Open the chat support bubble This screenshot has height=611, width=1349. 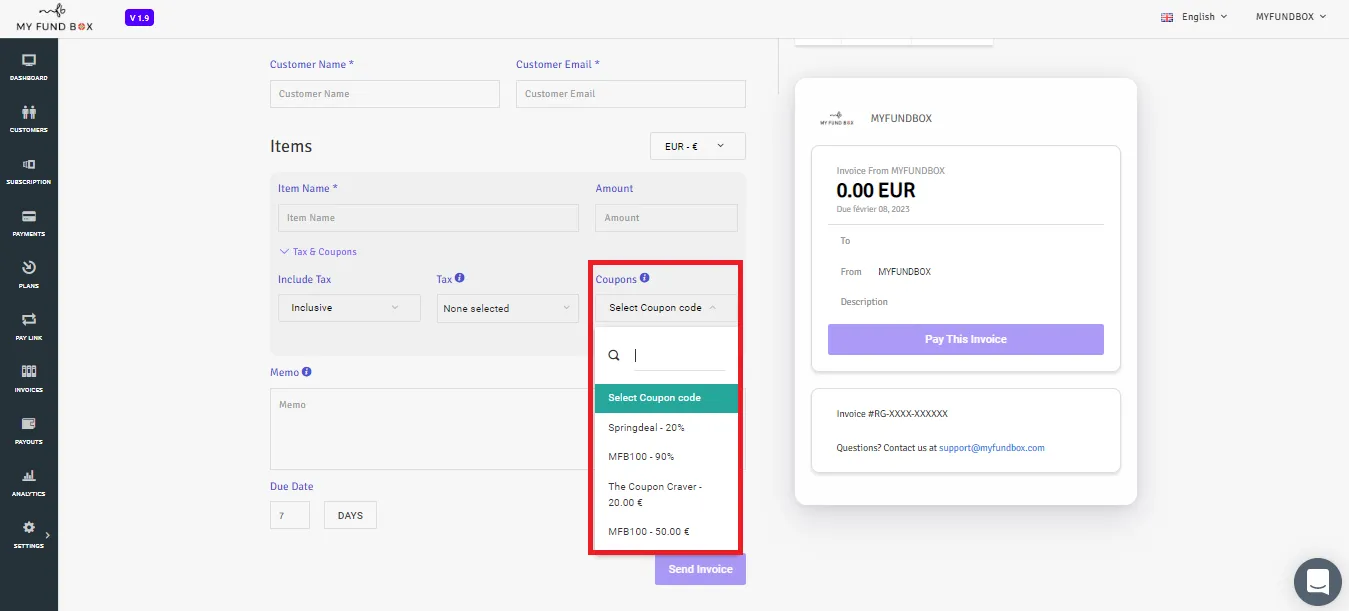click(1317, 582)
